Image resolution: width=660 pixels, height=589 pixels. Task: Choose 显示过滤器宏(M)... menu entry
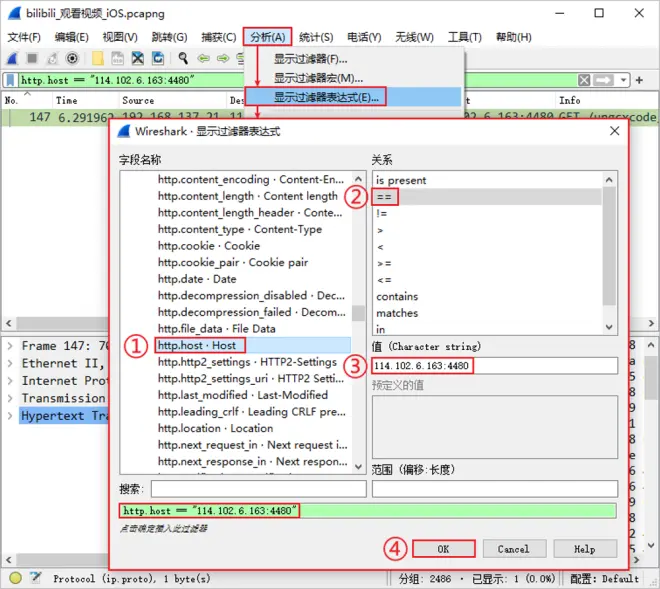(x=354, y=78)
